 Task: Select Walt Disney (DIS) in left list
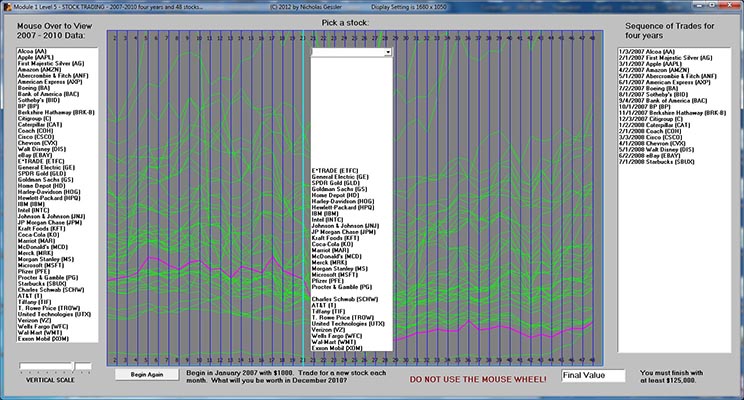pos(42,149)
